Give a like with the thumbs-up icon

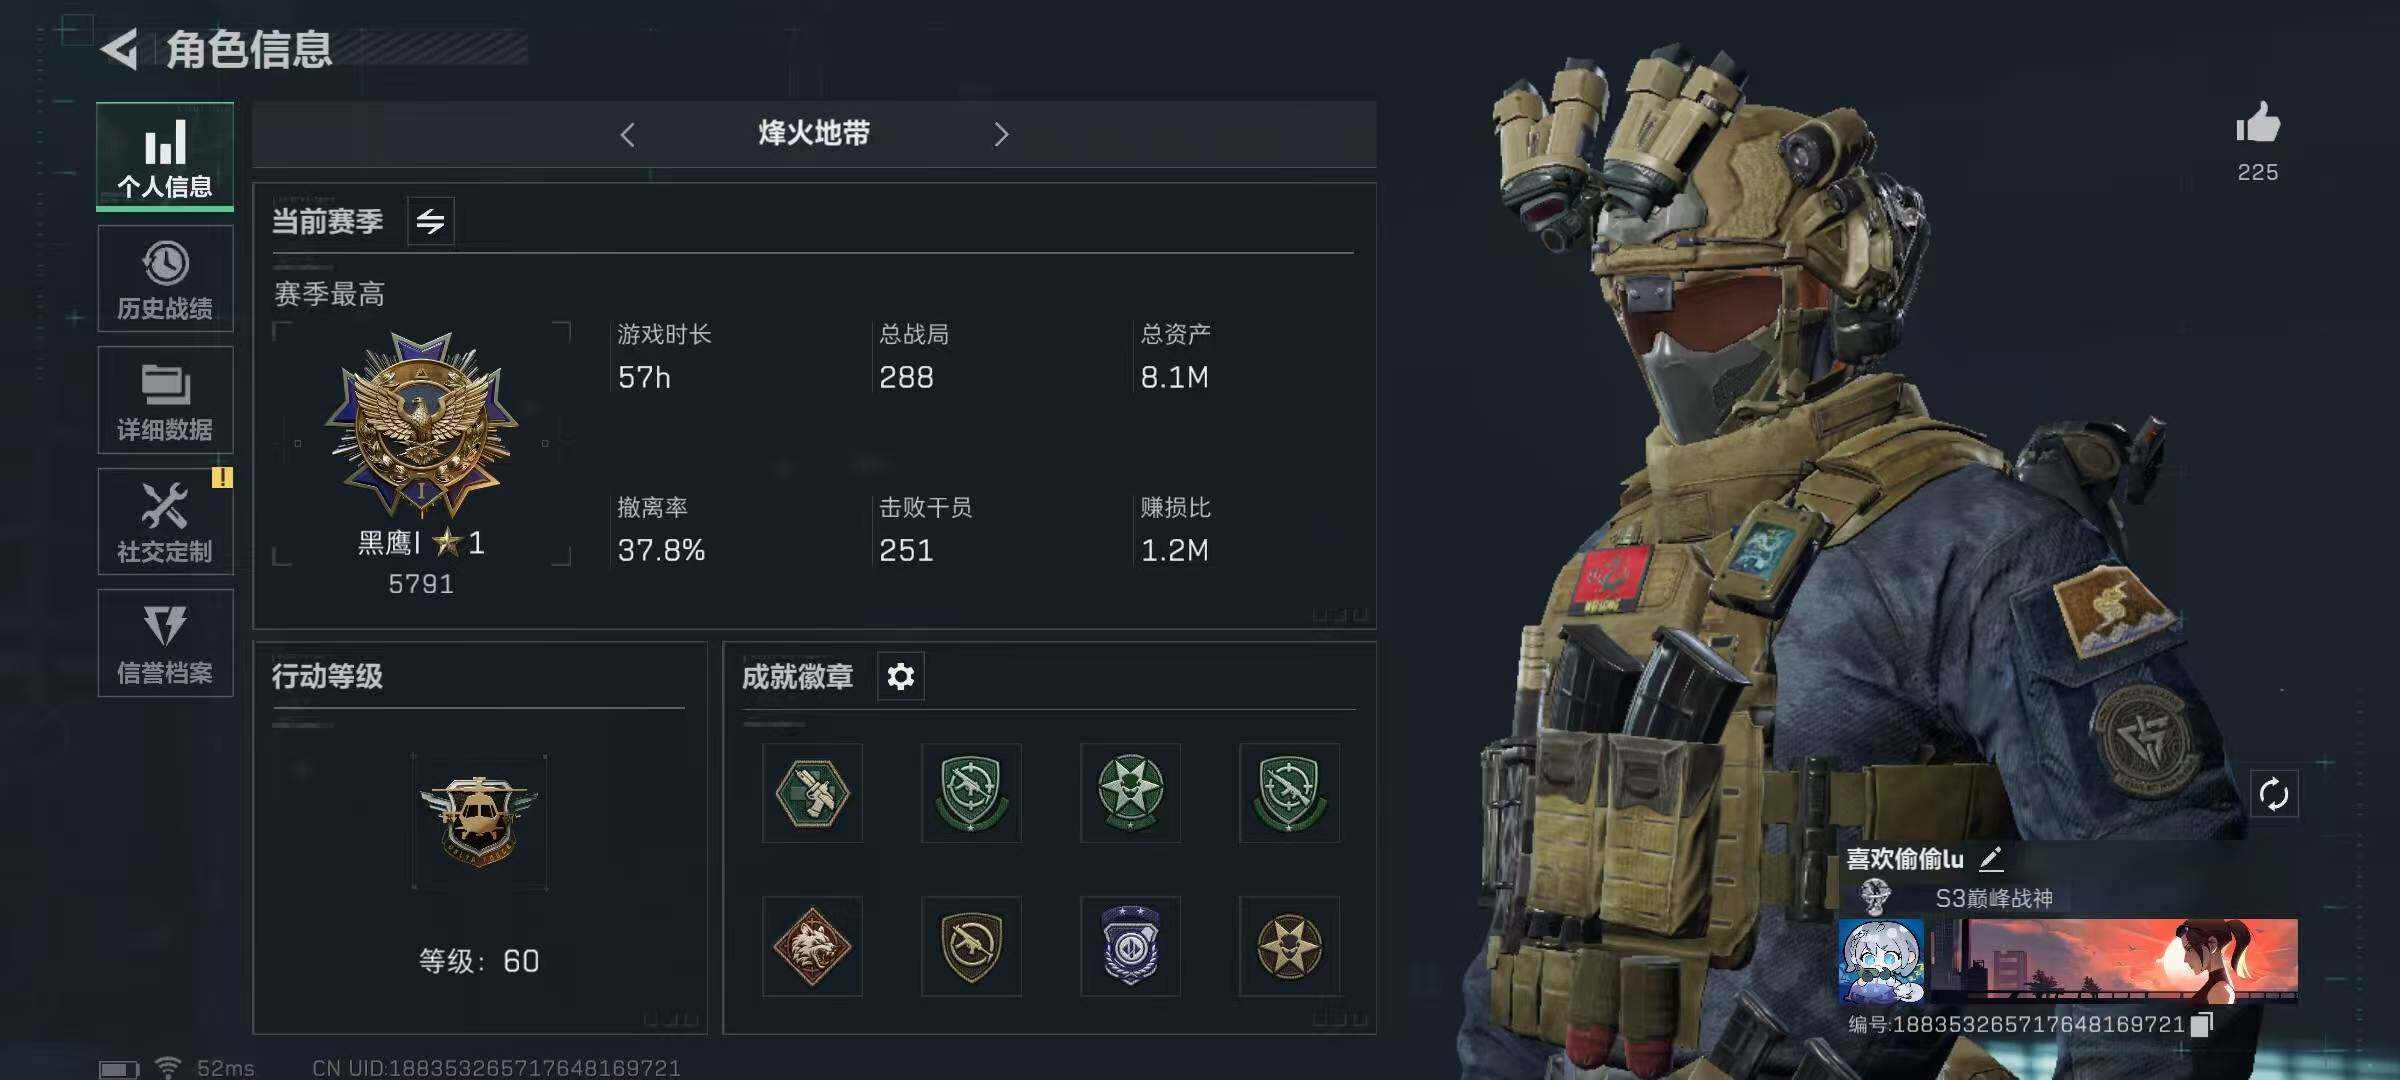click(2258, 124)
